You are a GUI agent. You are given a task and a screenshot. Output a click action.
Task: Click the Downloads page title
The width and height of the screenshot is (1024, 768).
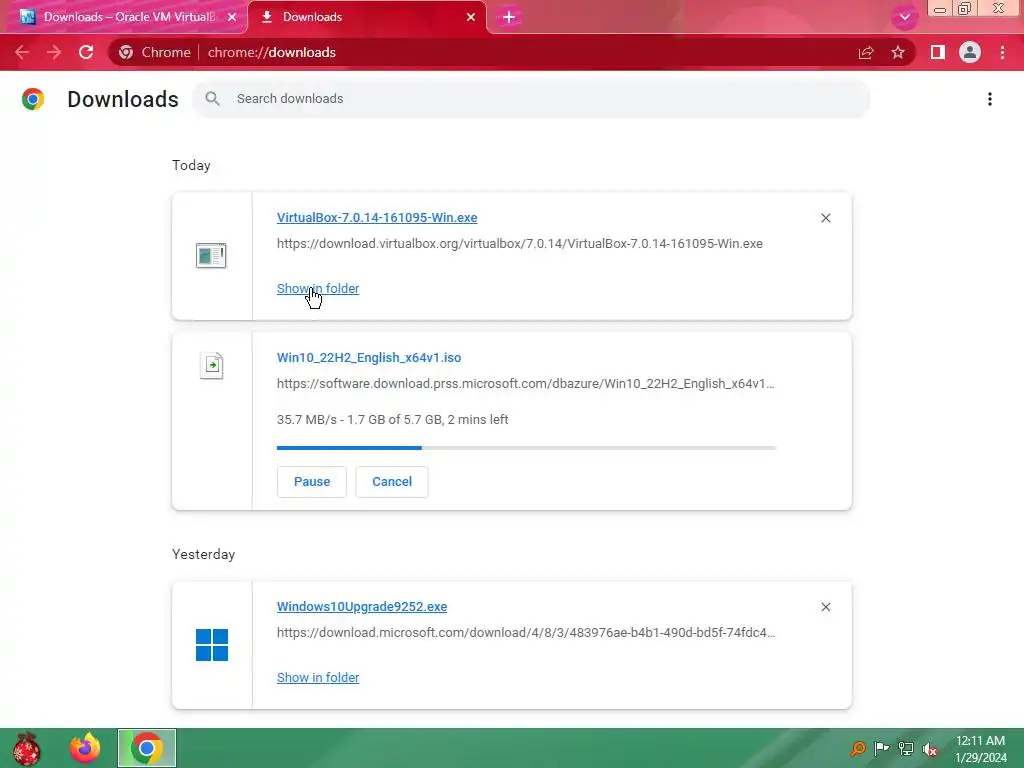(123, 99)
